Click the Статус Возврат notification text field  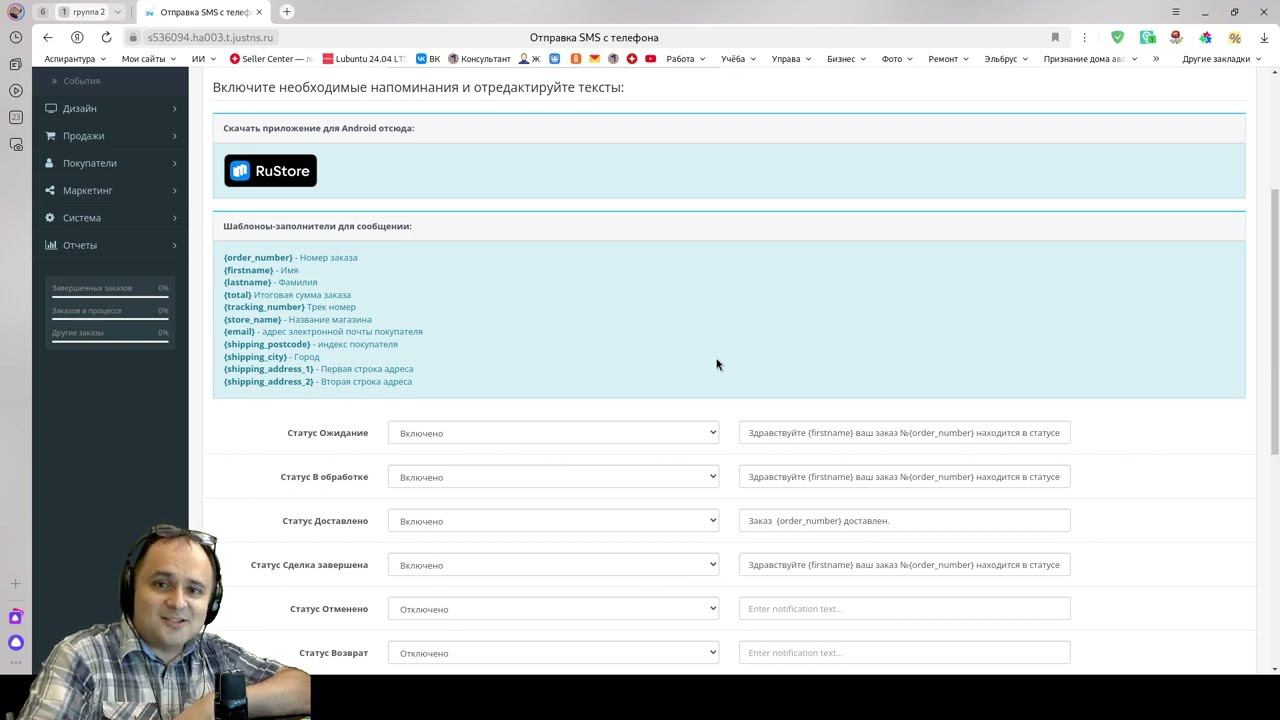pos(904,653)
